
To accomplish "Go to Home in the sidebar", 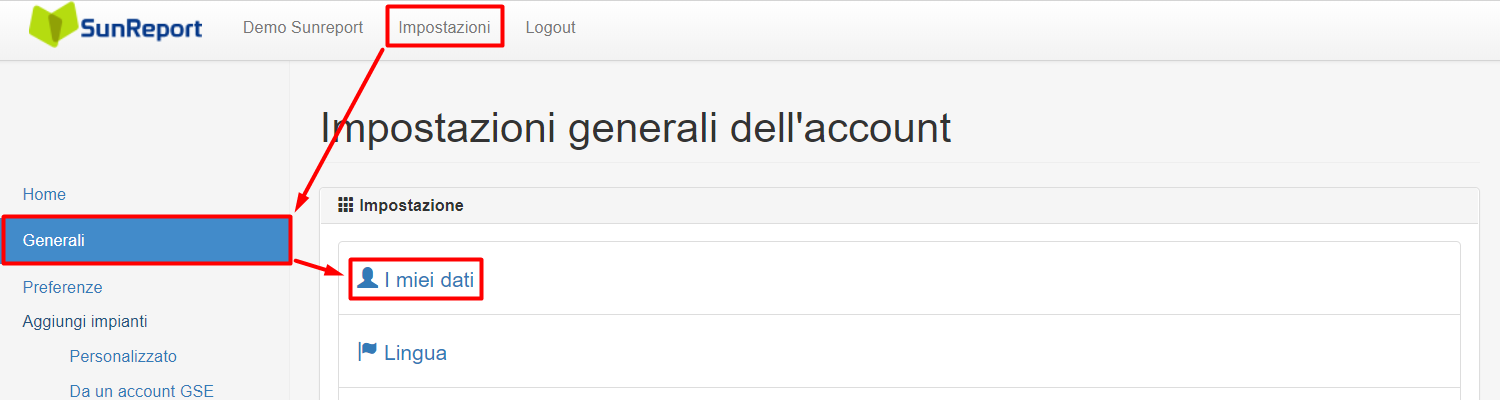I will point(44,194).
